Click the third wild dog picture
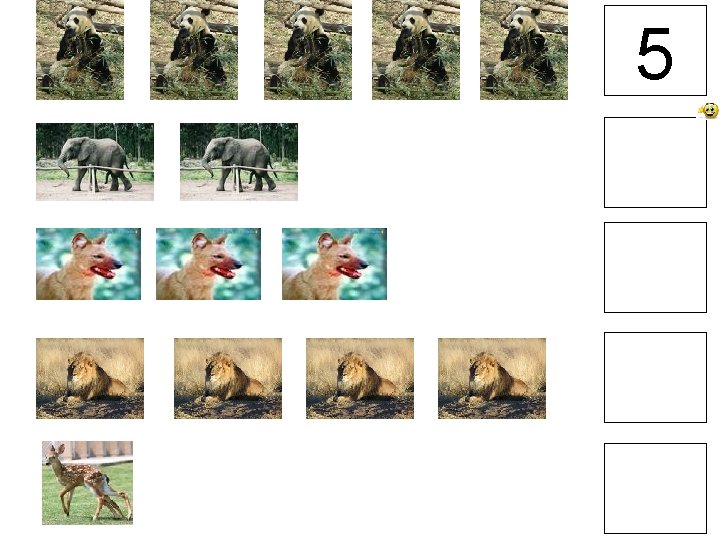The image size is (720, 540). click(x=334, y=264)
